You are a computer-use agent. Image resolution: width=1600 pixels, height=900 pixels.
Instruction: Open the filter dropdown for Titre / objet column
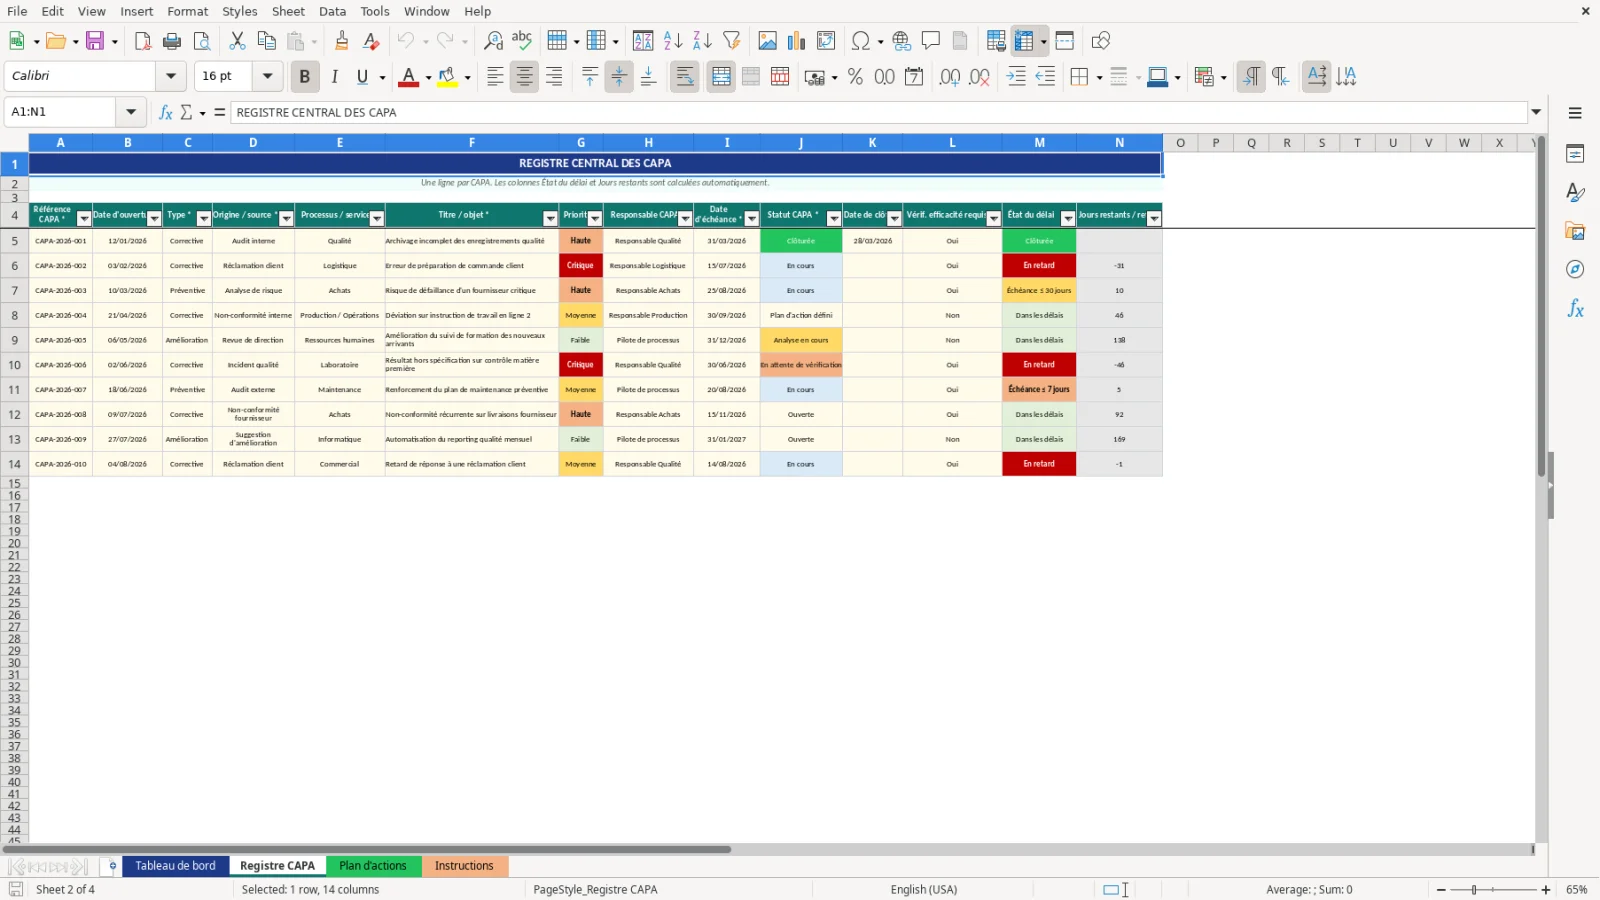(550, 219)
